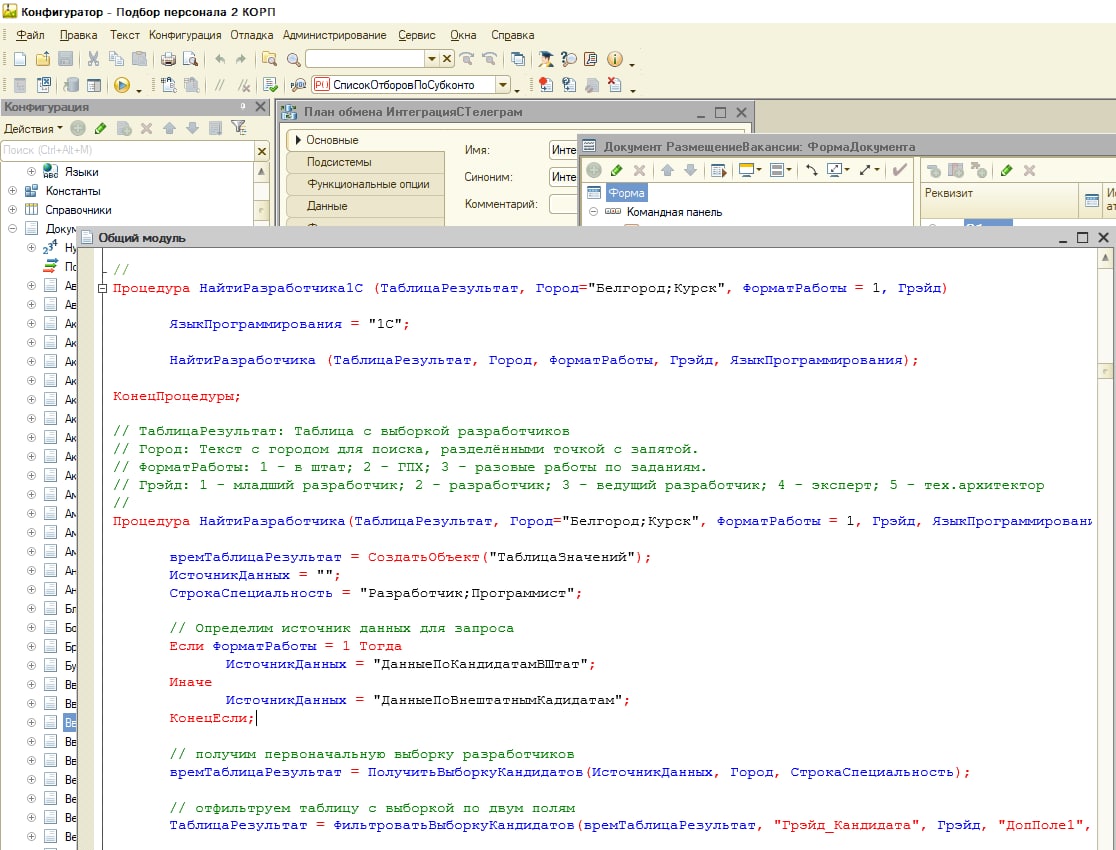Click the New document icon
1116x850 pixels.
coord(20,59)
